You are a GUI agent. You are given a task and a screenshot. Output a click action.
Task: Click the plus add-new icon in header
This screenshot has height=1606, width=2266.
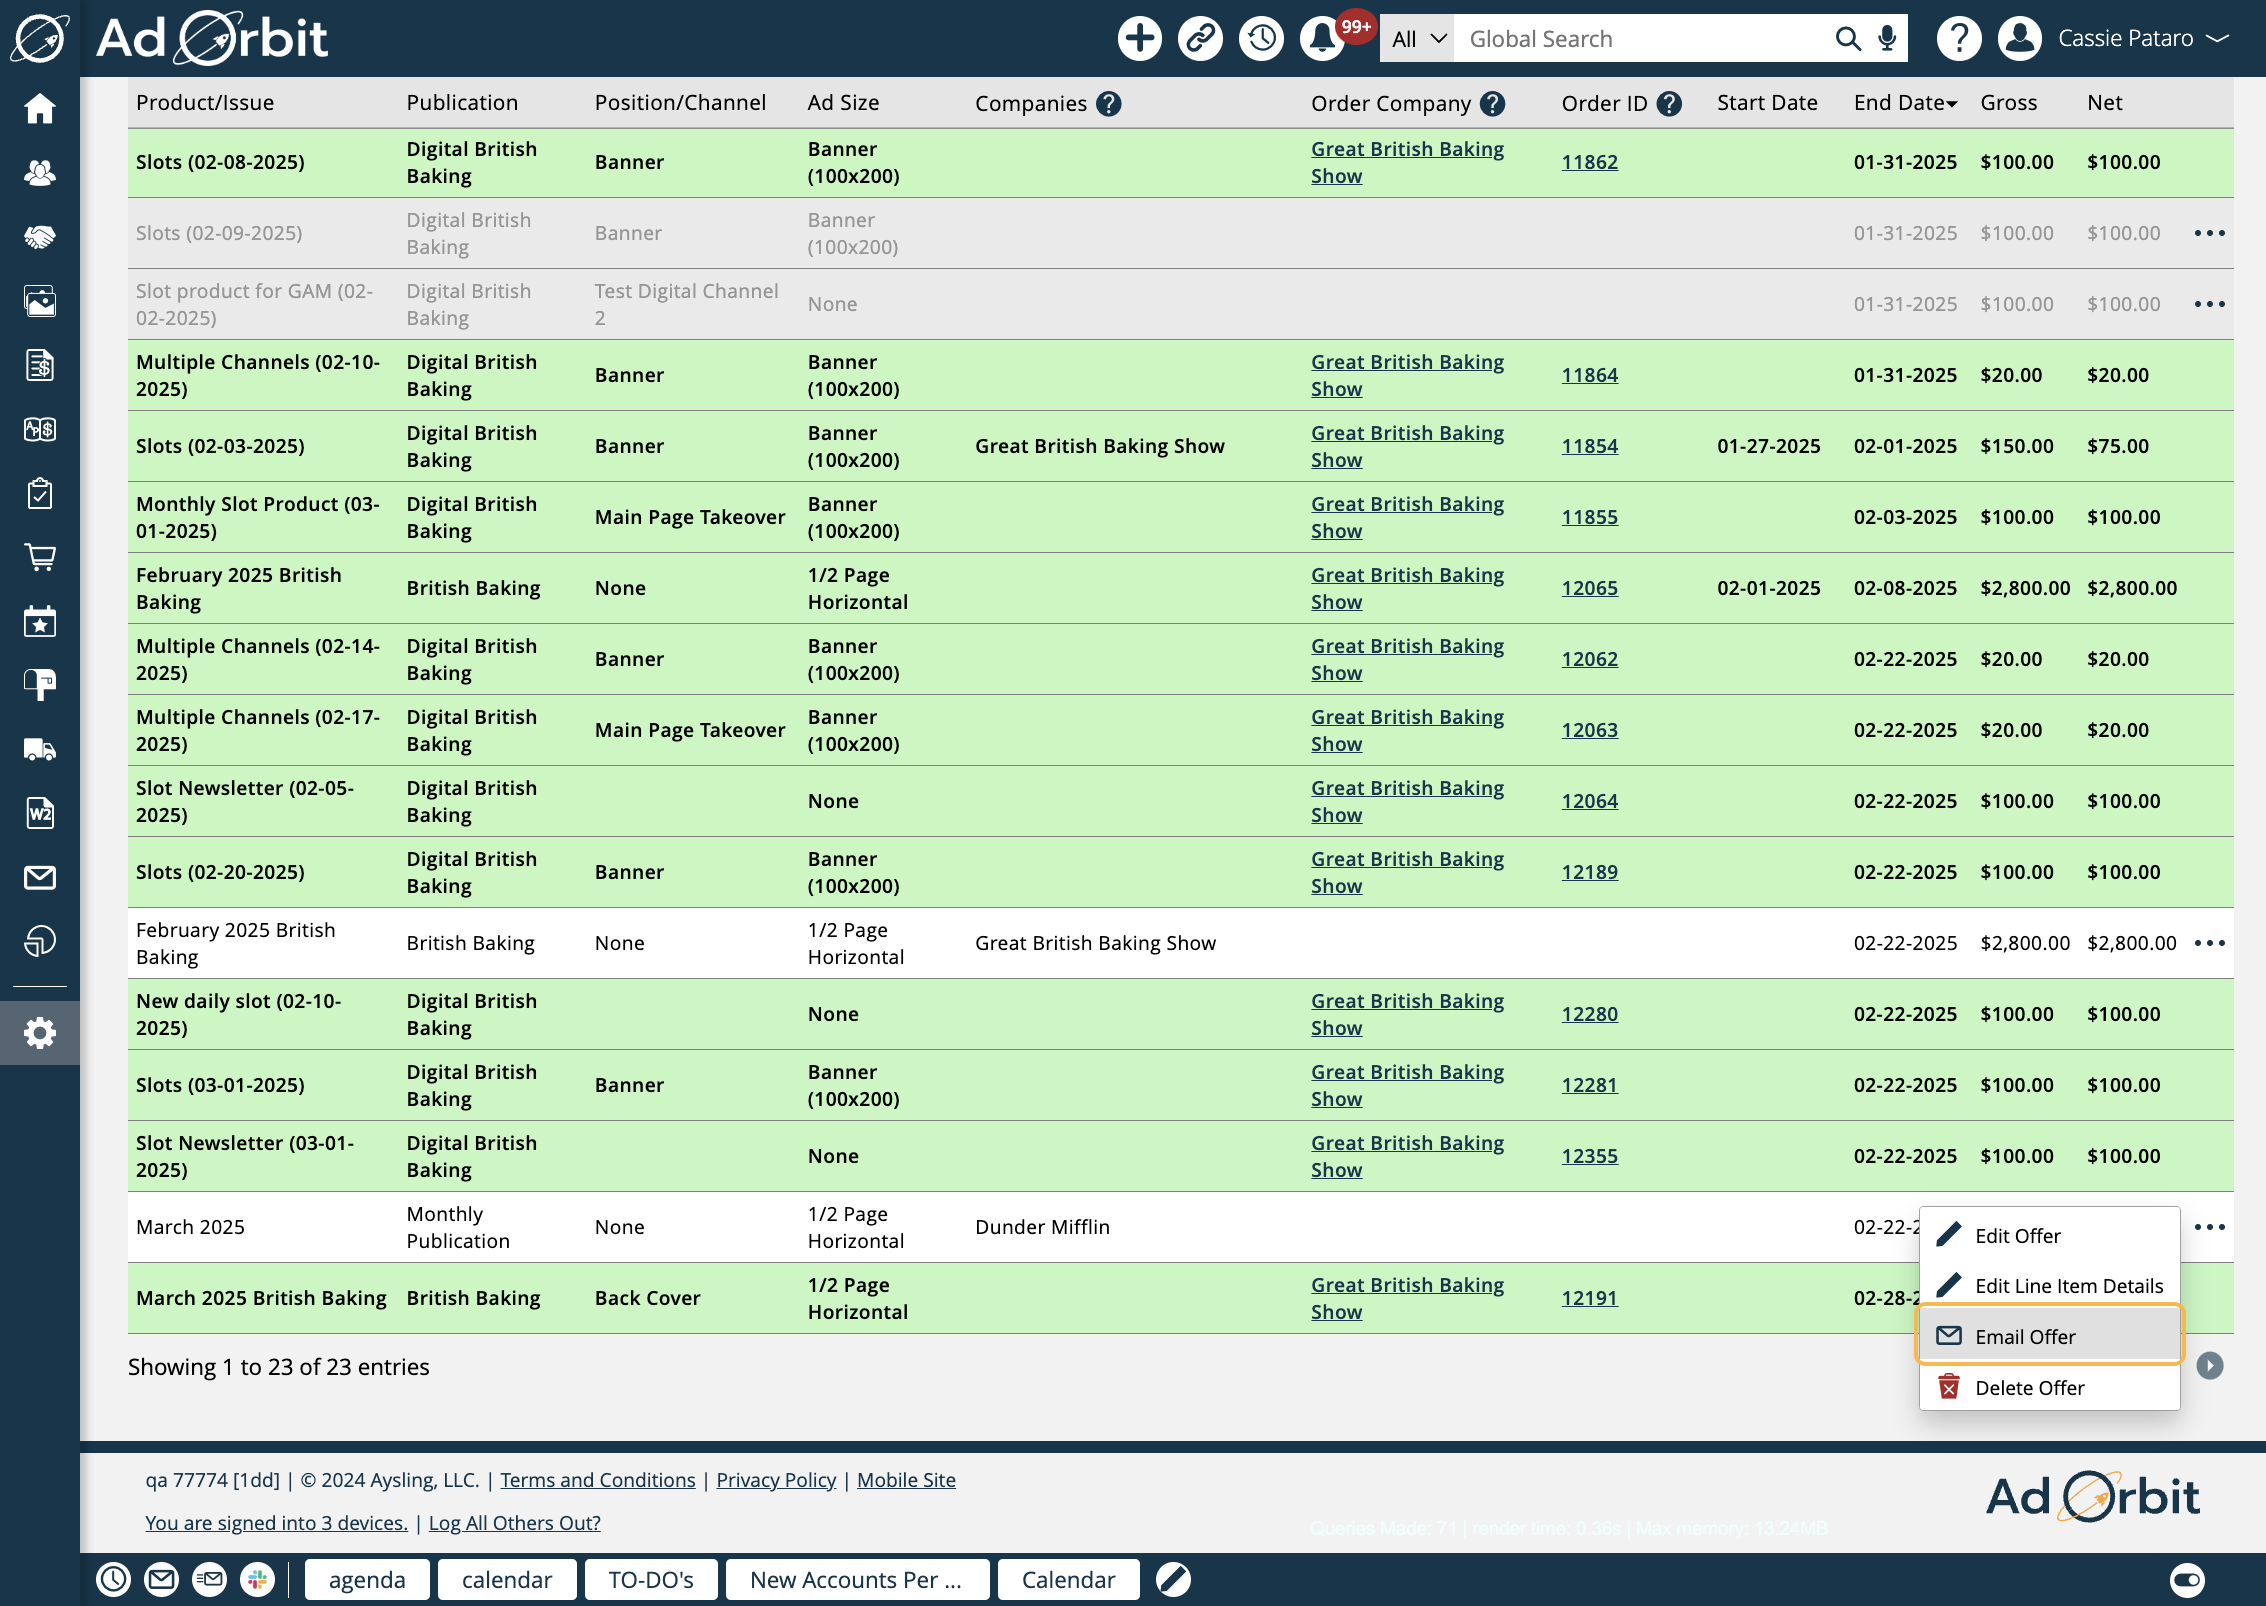coord(1139,39)
